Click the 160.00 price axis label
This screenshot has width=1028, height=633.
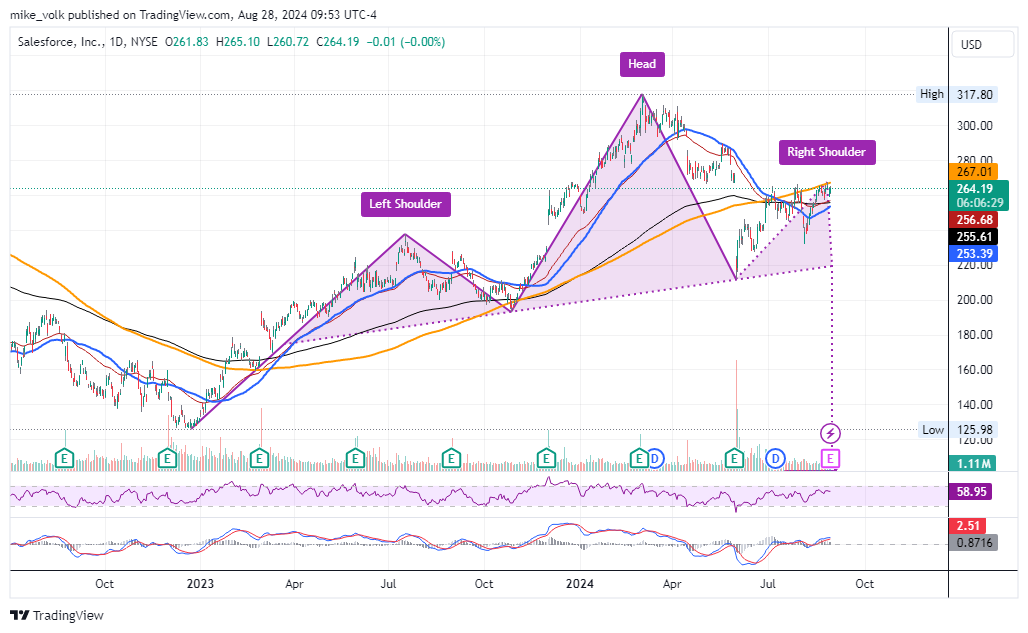[x=975, y=370]
